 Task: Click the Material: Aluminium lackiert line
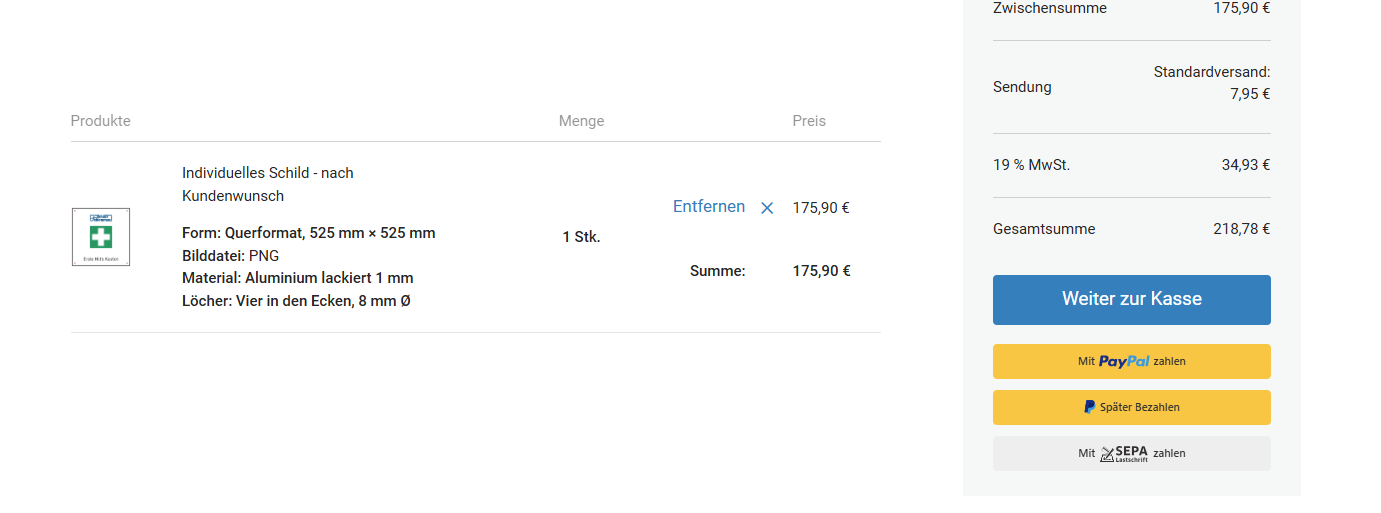(x=298, y=278)
